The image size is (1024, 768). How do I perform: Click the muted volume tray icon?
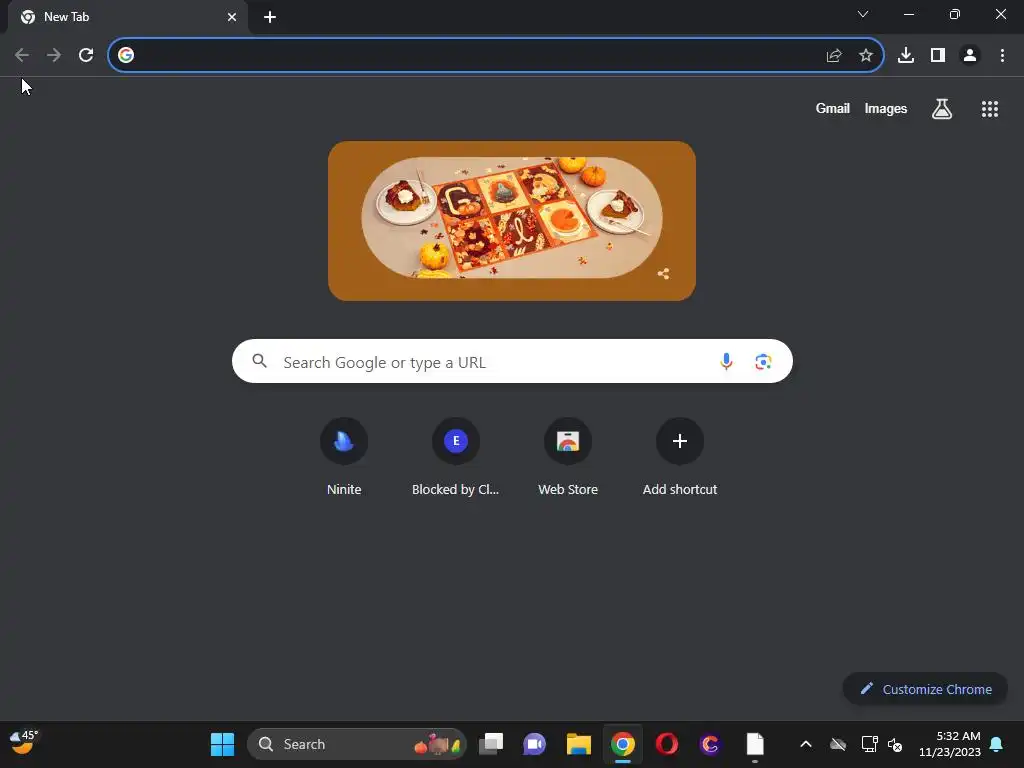pyautogui.click(x=895, y=744)
